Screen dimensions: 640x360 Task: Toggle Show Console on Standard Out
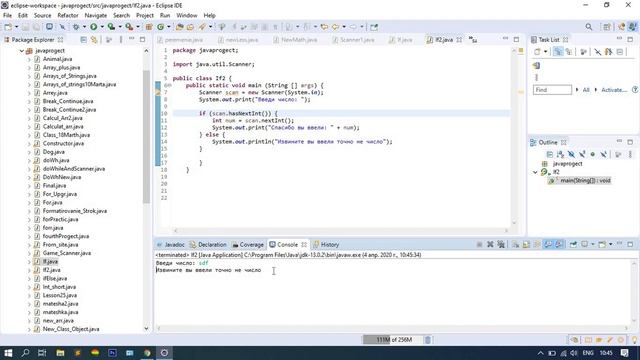coord(548,244)
